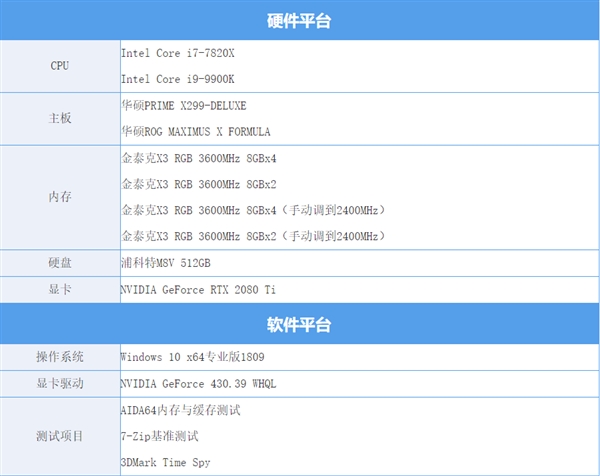Select the 8GBx2（手动调到2400MHz）memory line
The width and height of the screenshot is (600, 476).
tap(253, 236)
